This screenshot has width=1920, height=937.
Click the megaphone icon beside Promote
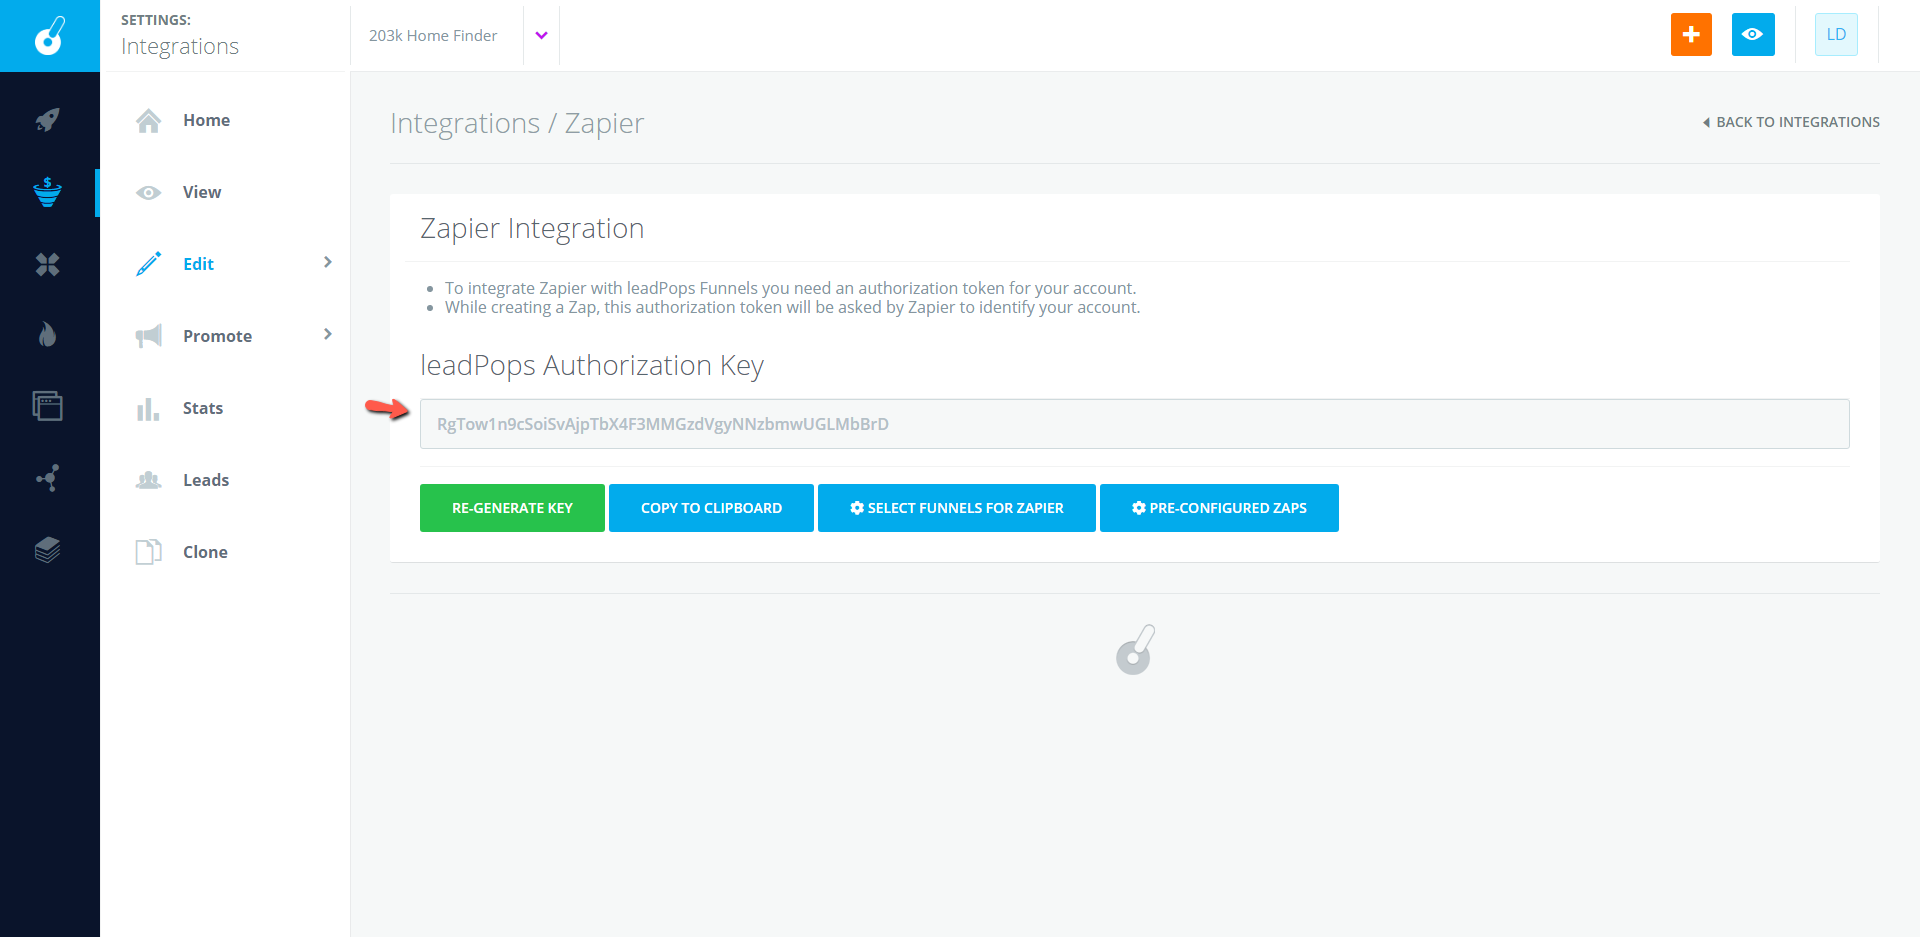tap(149, 336)
